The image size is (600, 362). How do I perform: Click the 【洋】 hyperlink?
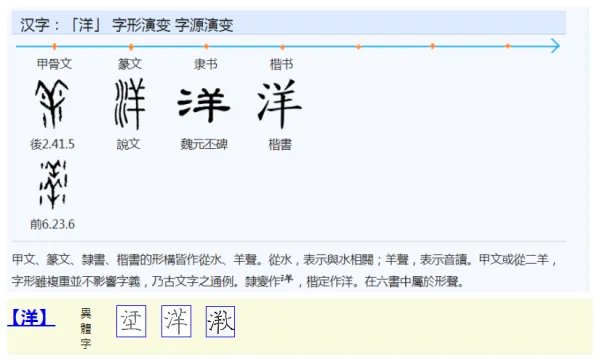click(x=31, y=318)
